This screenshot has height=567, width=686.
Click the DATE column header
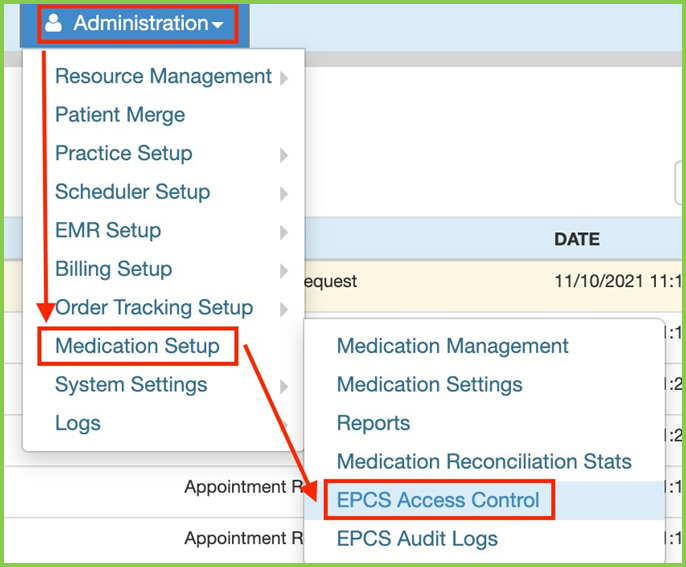[577, 240]
